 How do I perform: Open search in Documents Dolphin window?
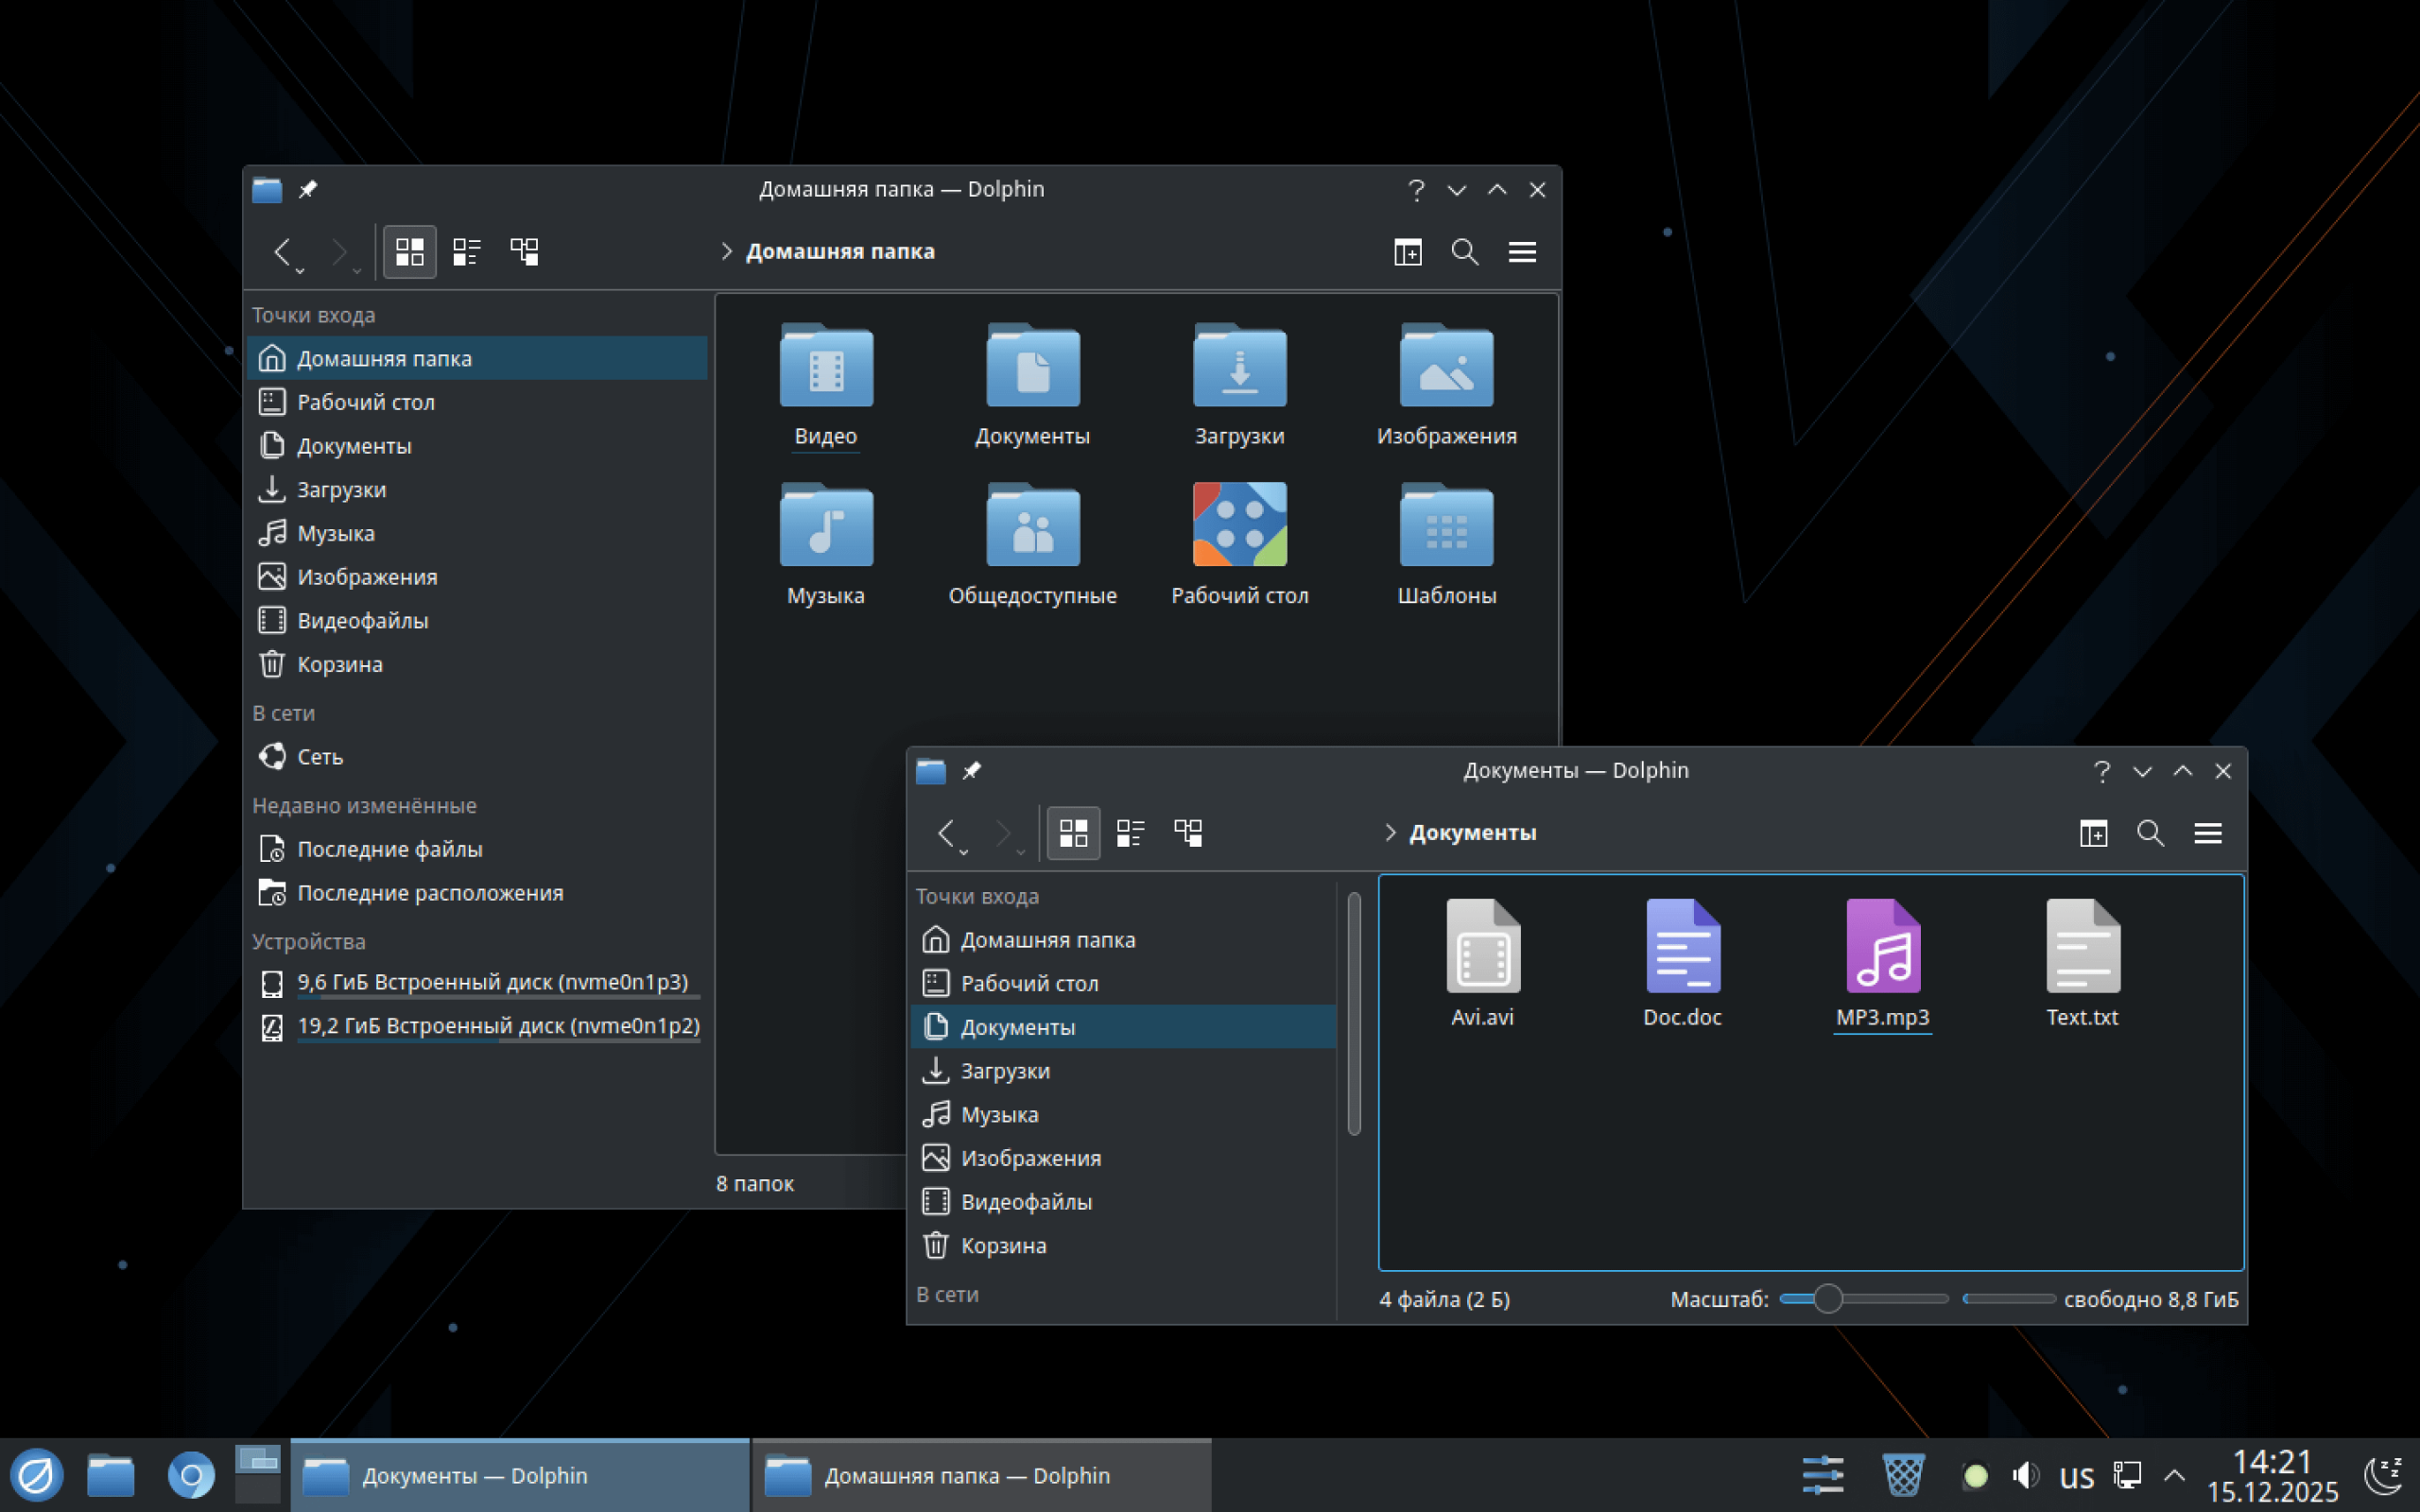[x=2150, y=833]
